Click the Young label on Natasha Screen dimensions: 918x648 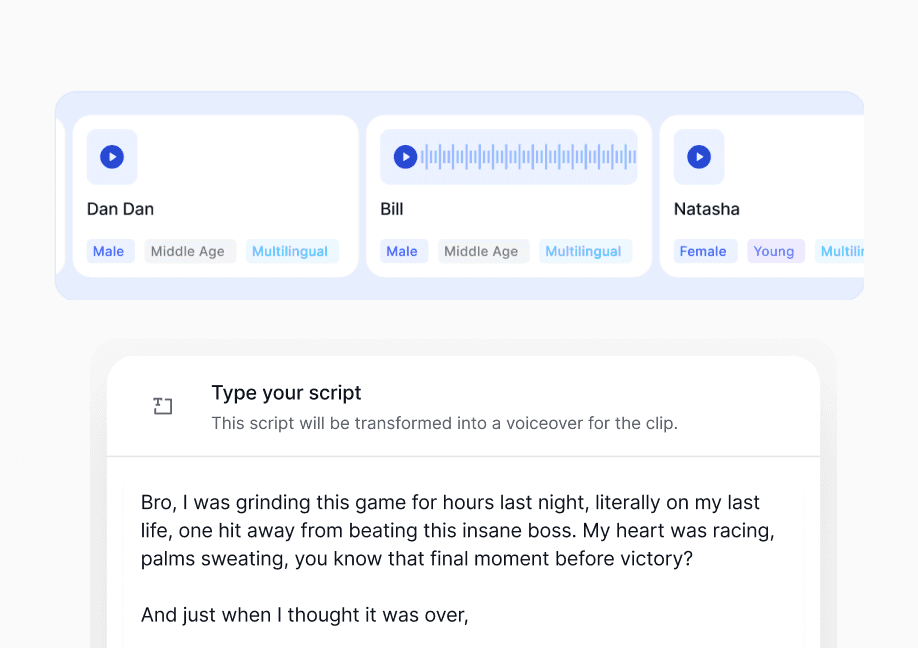776,251
